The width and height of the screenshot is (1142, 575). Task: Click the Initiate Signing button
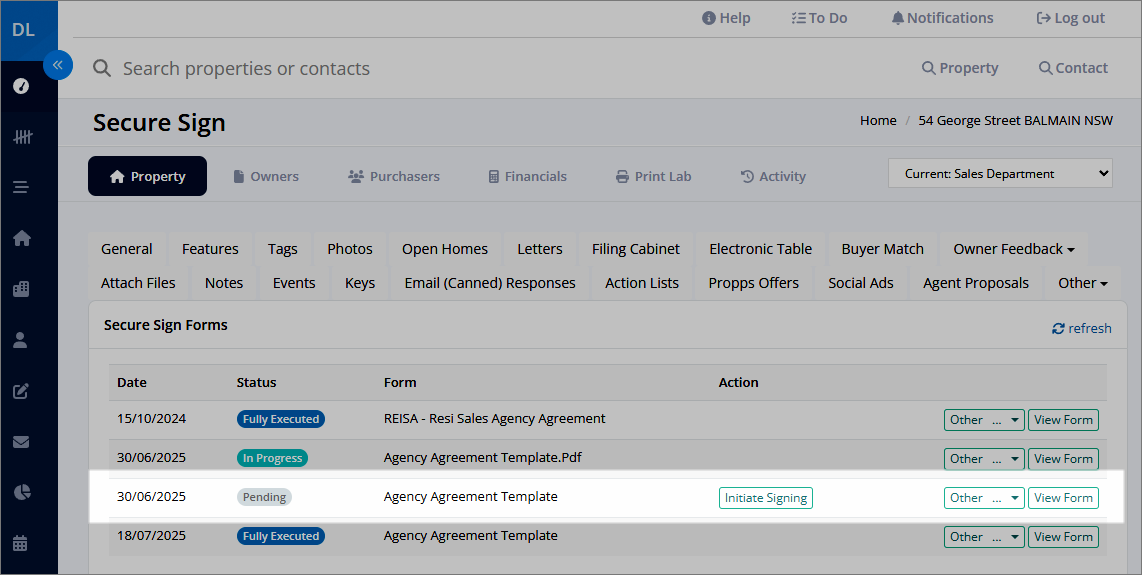tap(766, 498)
